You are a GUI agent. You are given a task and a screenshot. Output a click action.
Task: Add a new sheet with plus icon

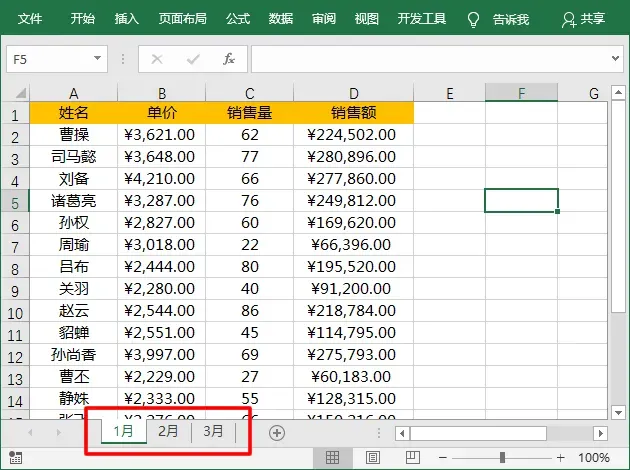tap(277, 433)
